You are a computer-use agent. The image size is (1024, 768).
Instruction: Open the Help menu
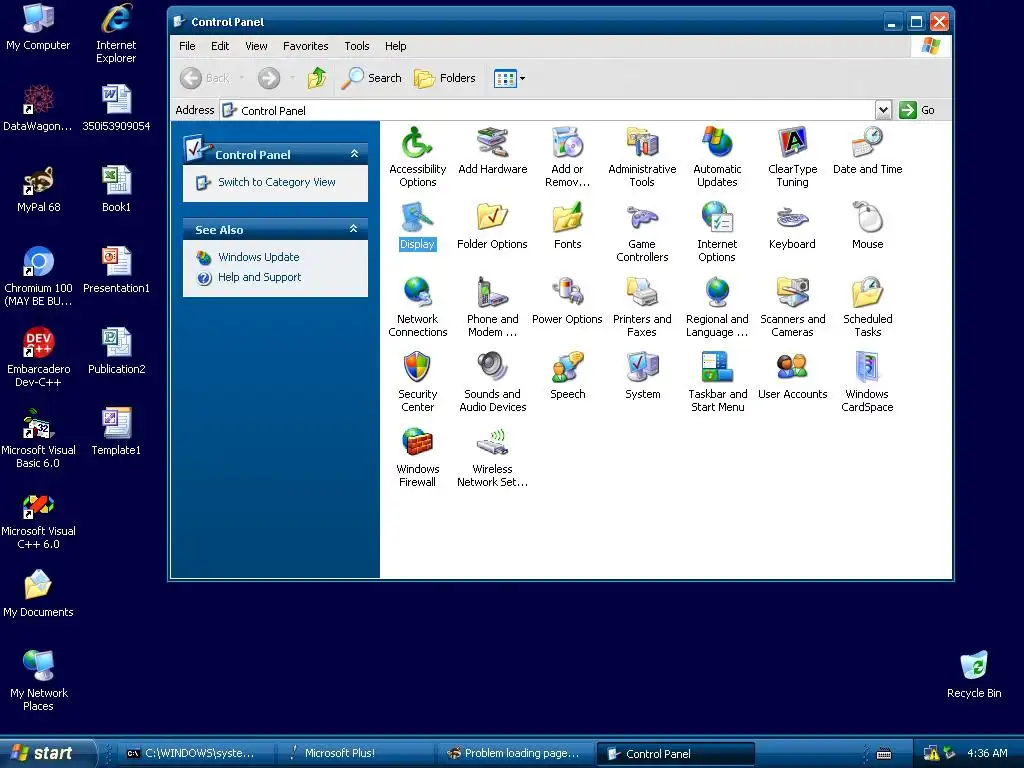coord(395,46)
